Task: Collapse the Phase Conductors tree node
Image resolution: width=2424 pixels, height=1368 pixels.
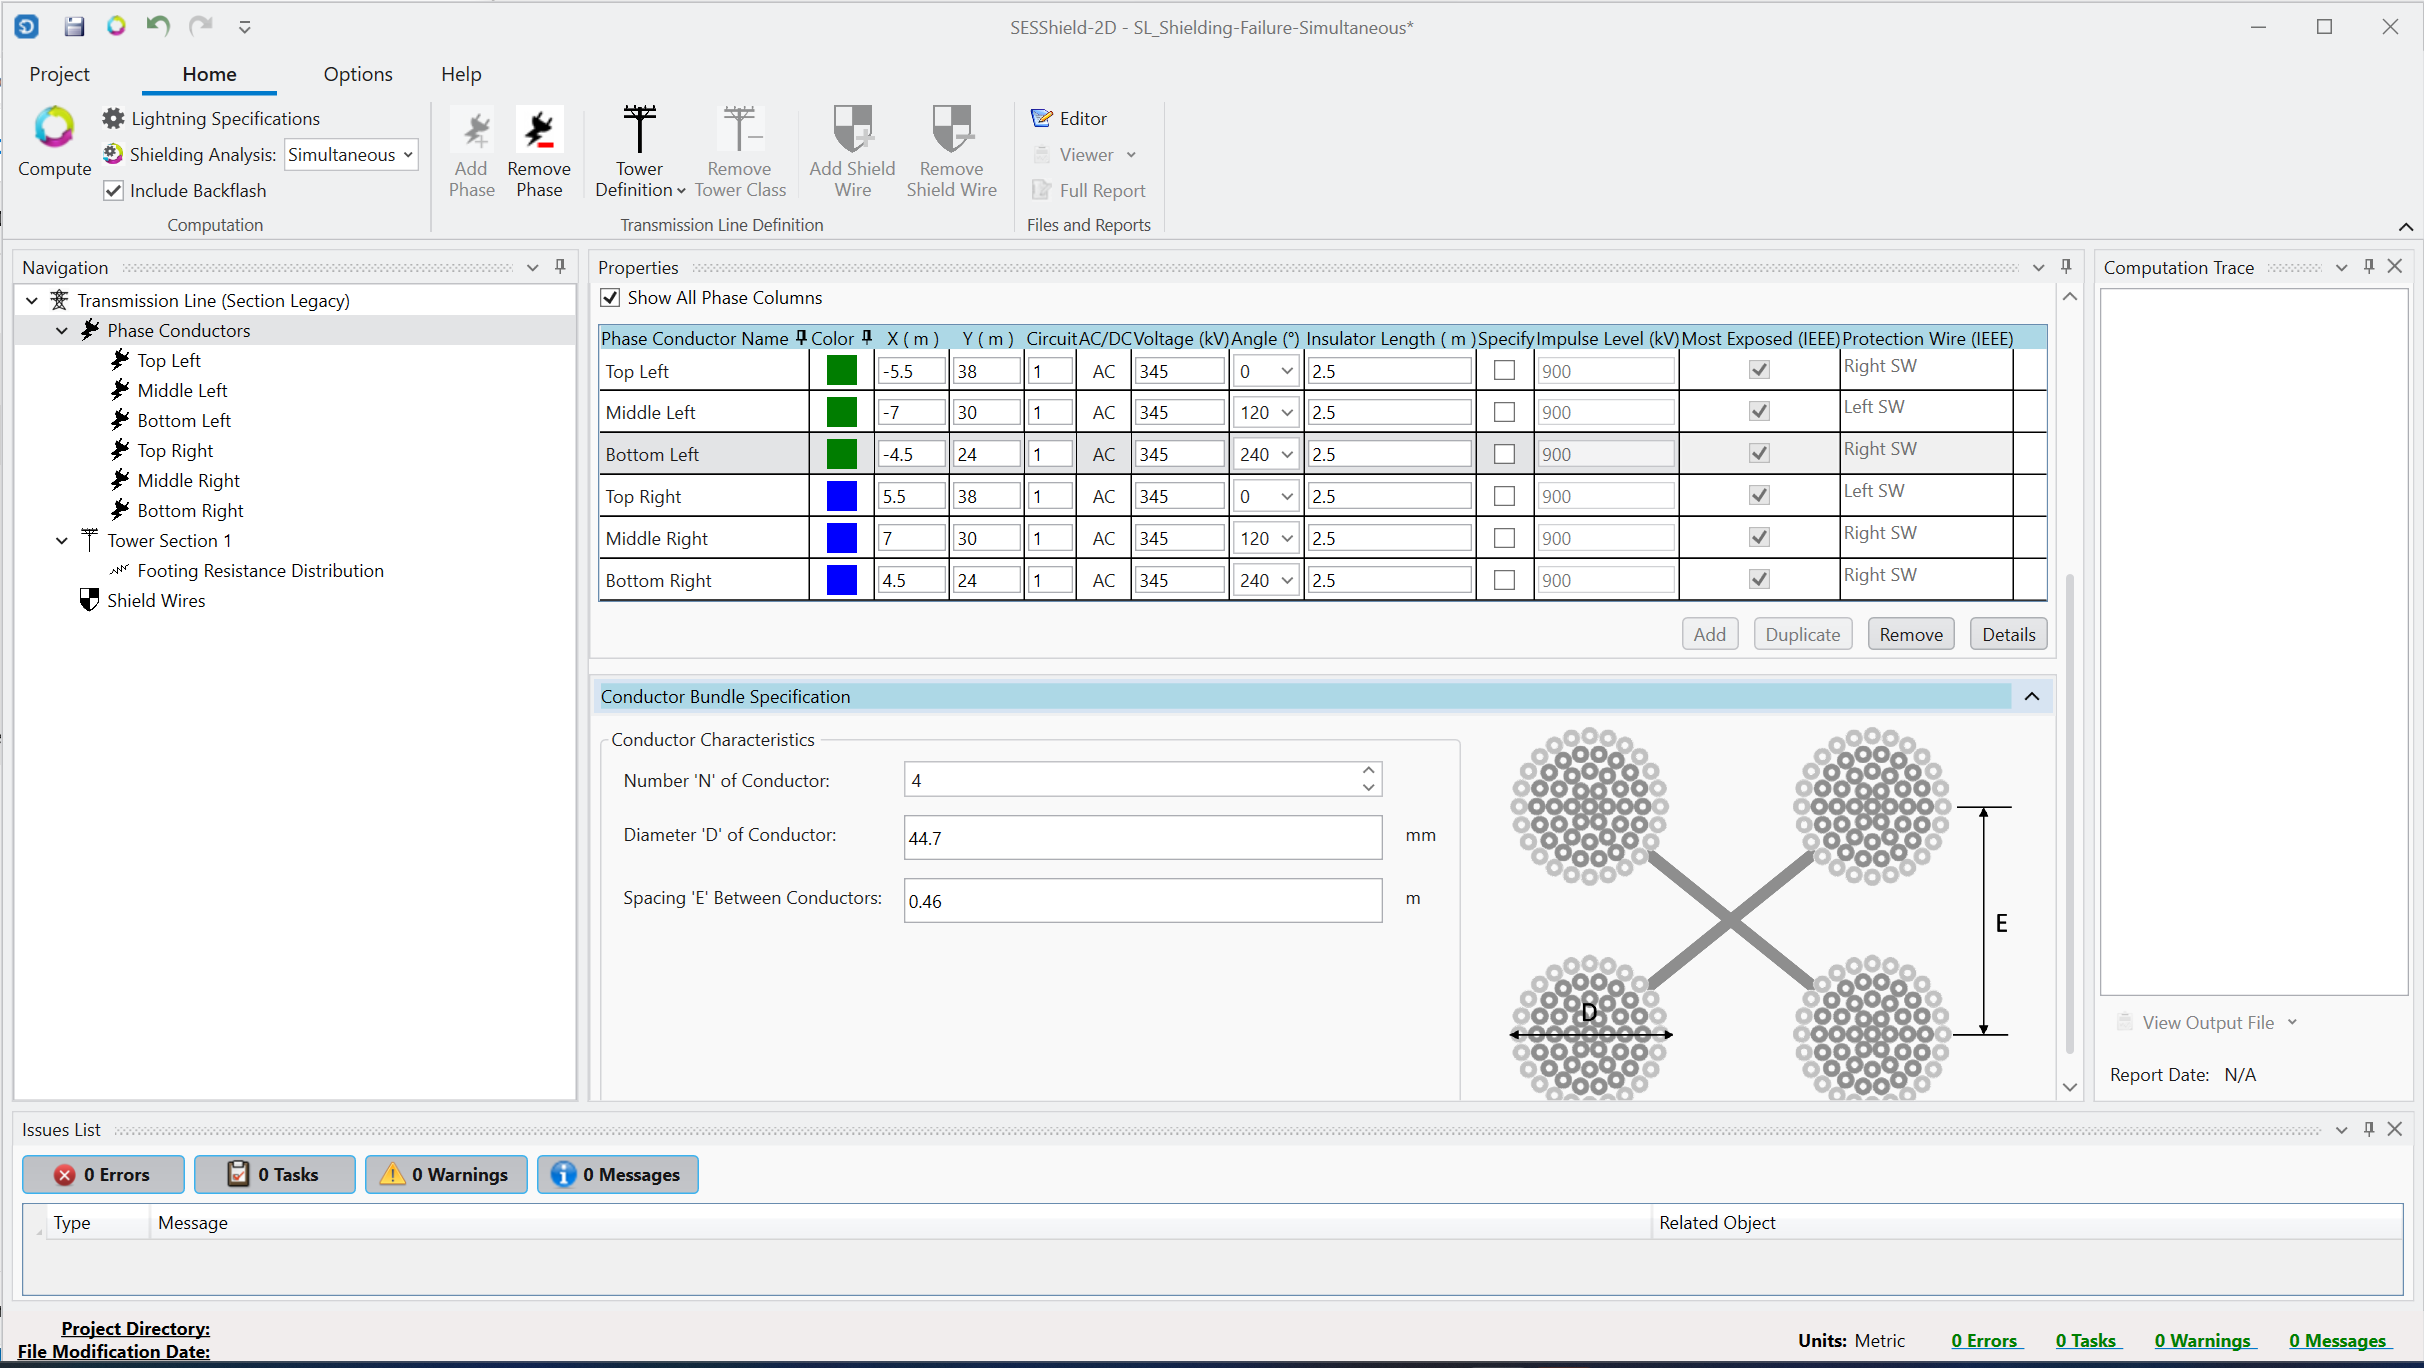Action: click(62, 330)
